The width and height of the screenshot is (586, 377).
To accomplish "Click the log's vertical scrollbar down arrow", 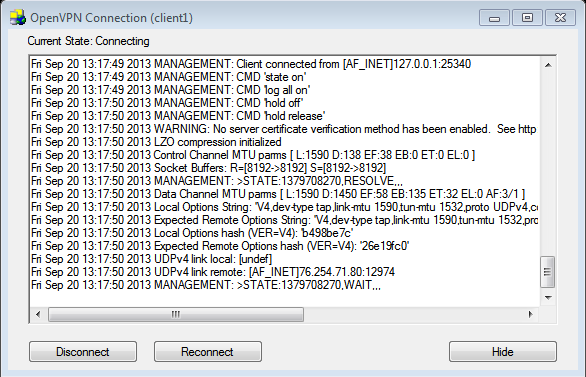I will [548, 297].
